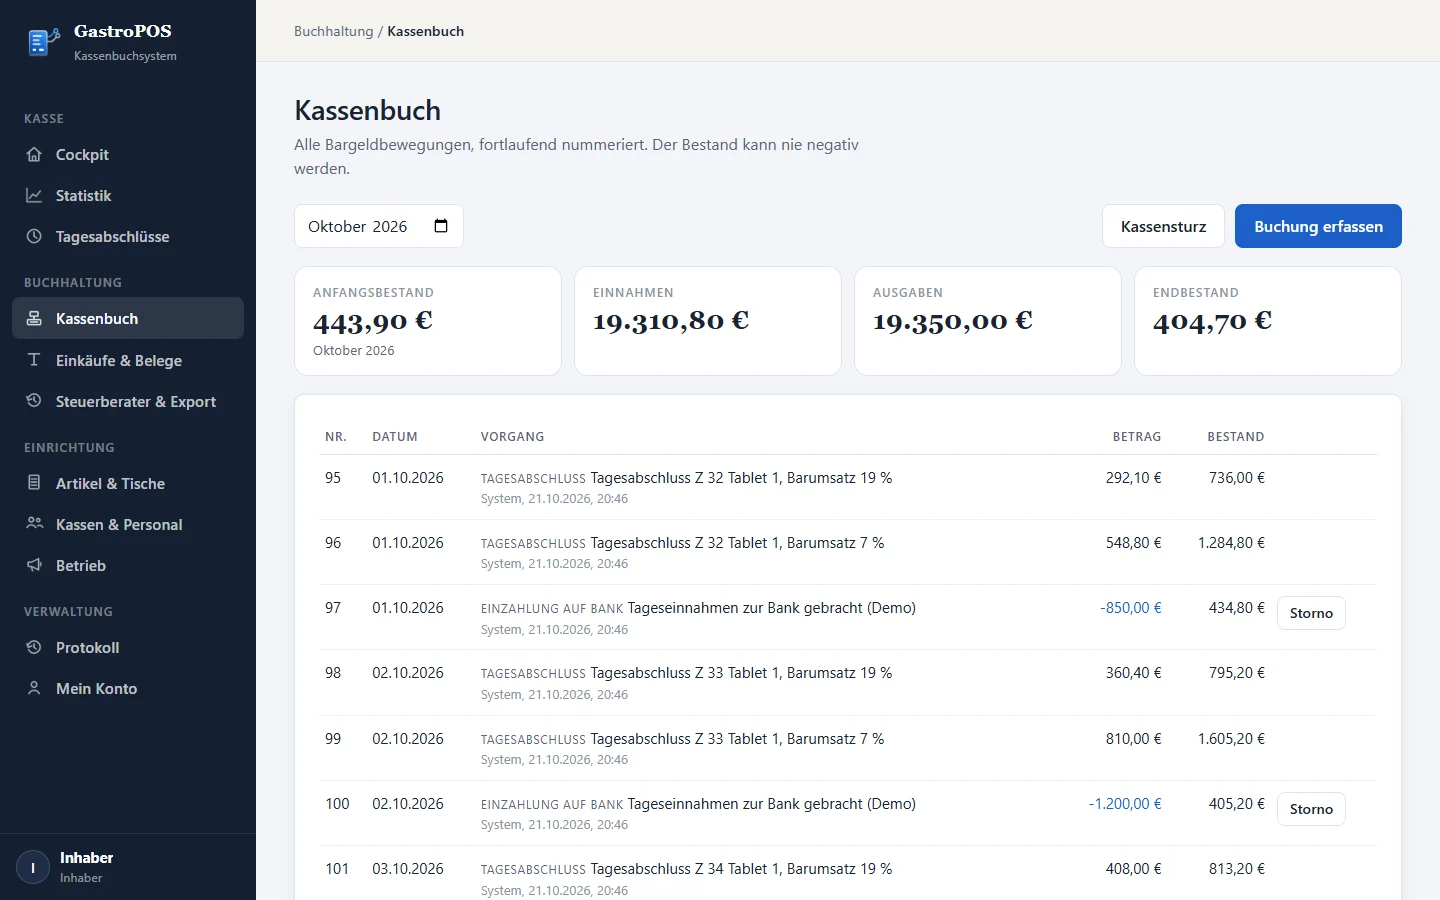This screenshot has width=1440, height=900.
Task: Click the Ausgaben value 19.350,00 €
Action: pyautogui.click(x=953, y=321)
